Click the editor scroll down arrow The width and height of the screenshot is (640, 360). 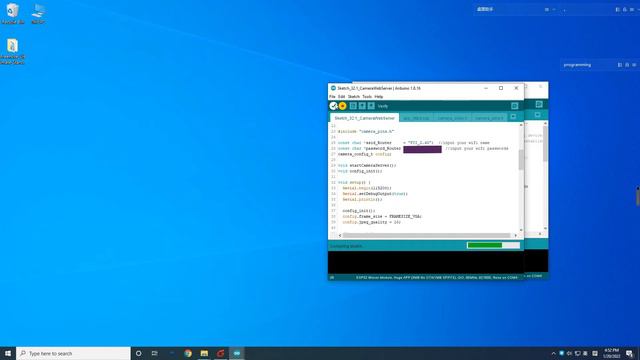point(521,230)
